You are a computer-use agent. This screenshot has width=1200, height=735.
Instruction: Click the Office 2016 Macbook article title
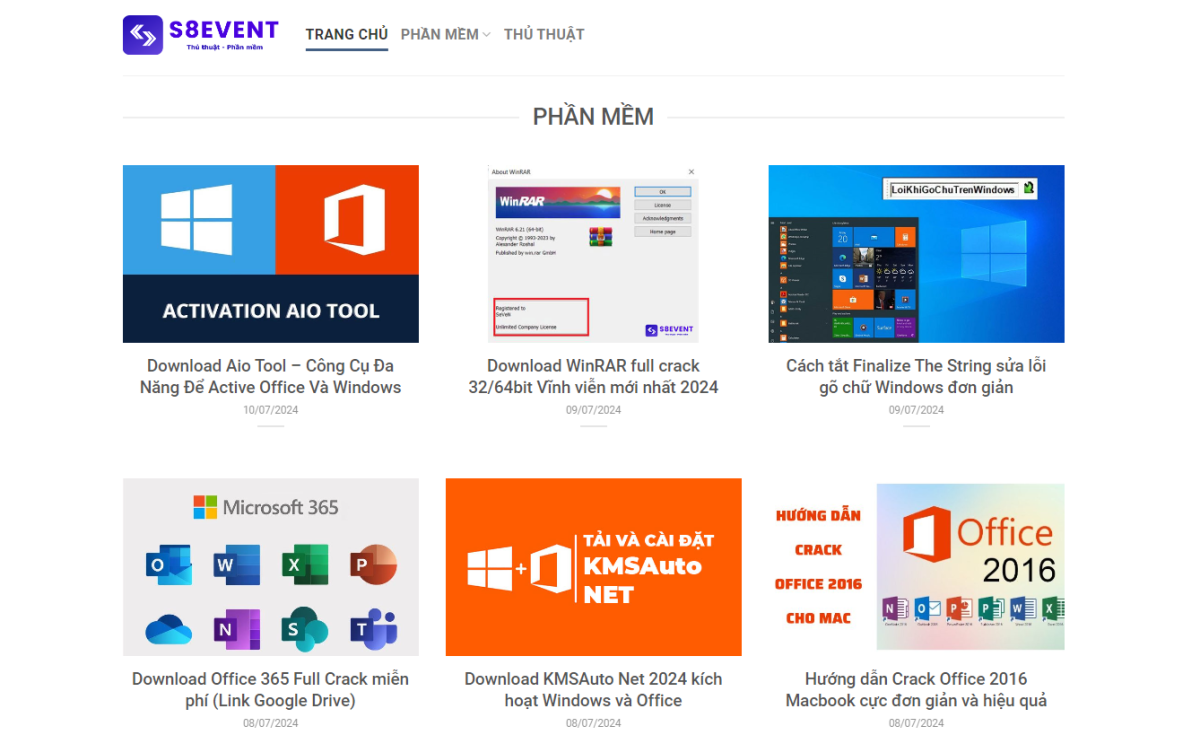(x=916, y=690)
